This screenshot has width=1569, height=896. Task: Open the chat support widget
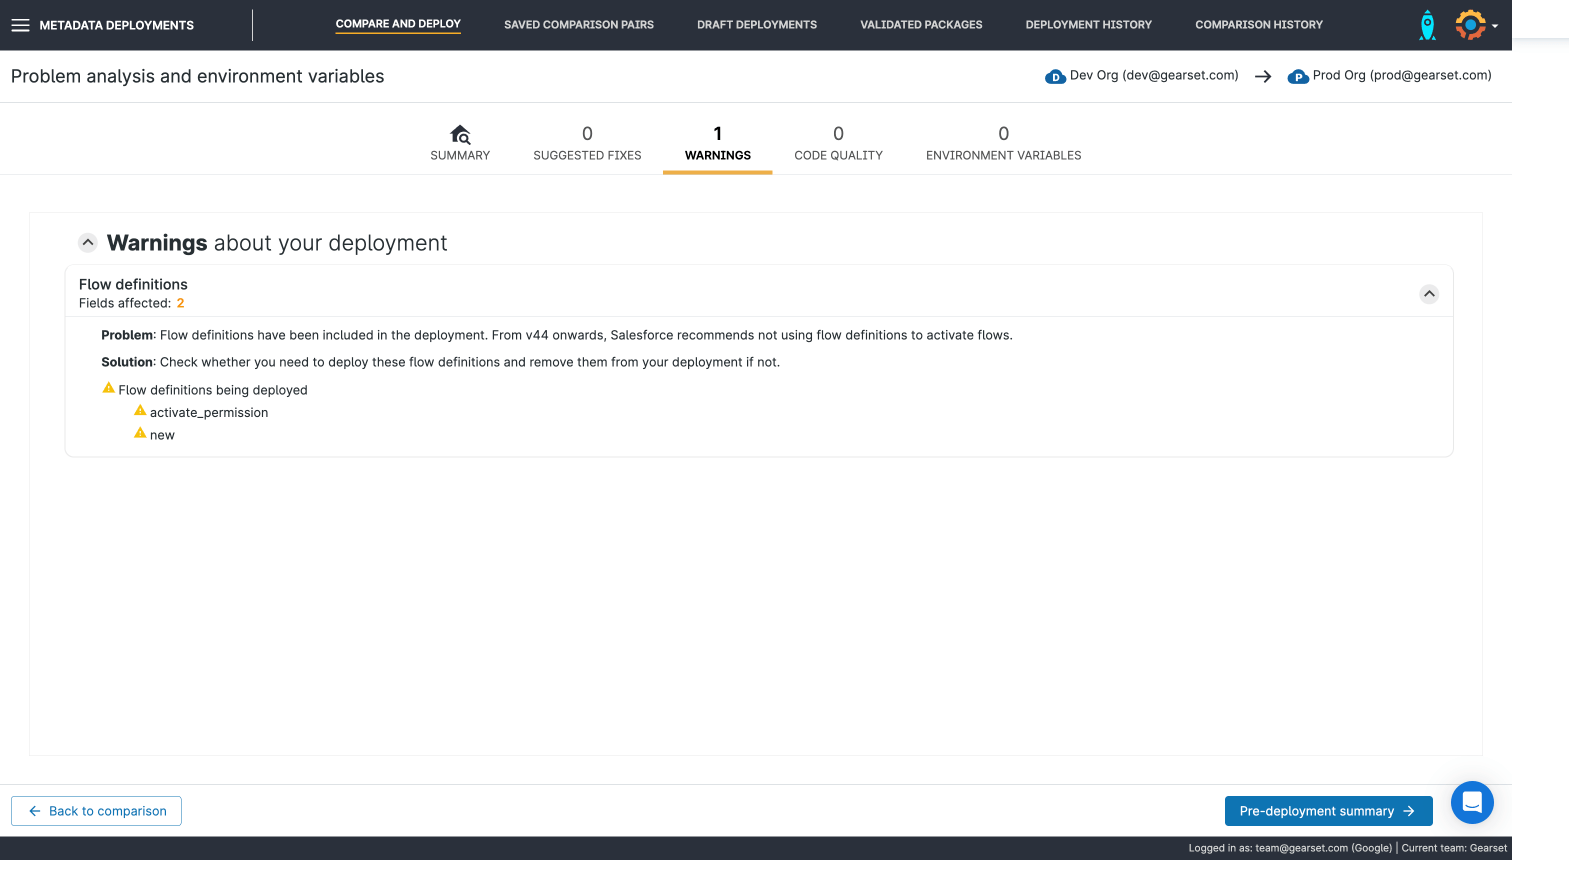(1471, 802)
